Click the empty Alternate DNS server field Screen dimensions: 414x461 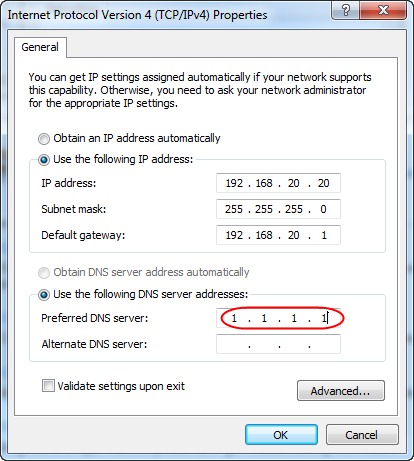[278, 344]
